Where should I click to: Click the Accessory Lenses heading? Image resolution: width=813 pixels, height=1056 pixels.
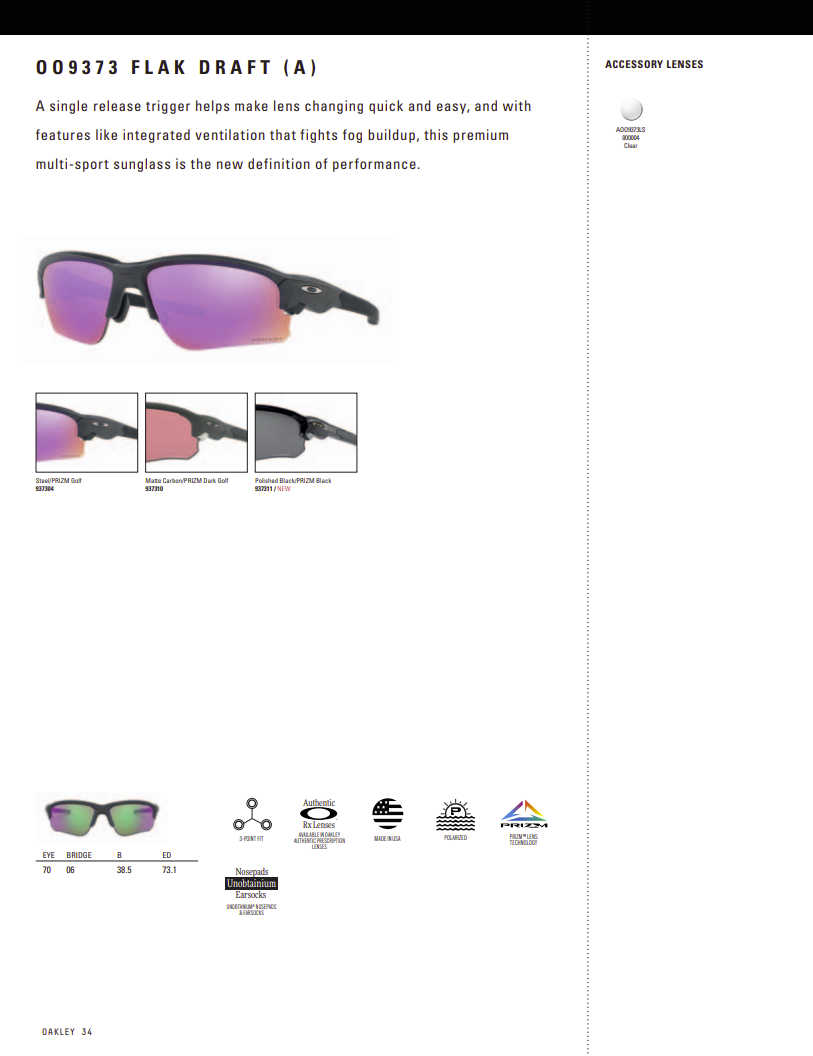(654, 64)
